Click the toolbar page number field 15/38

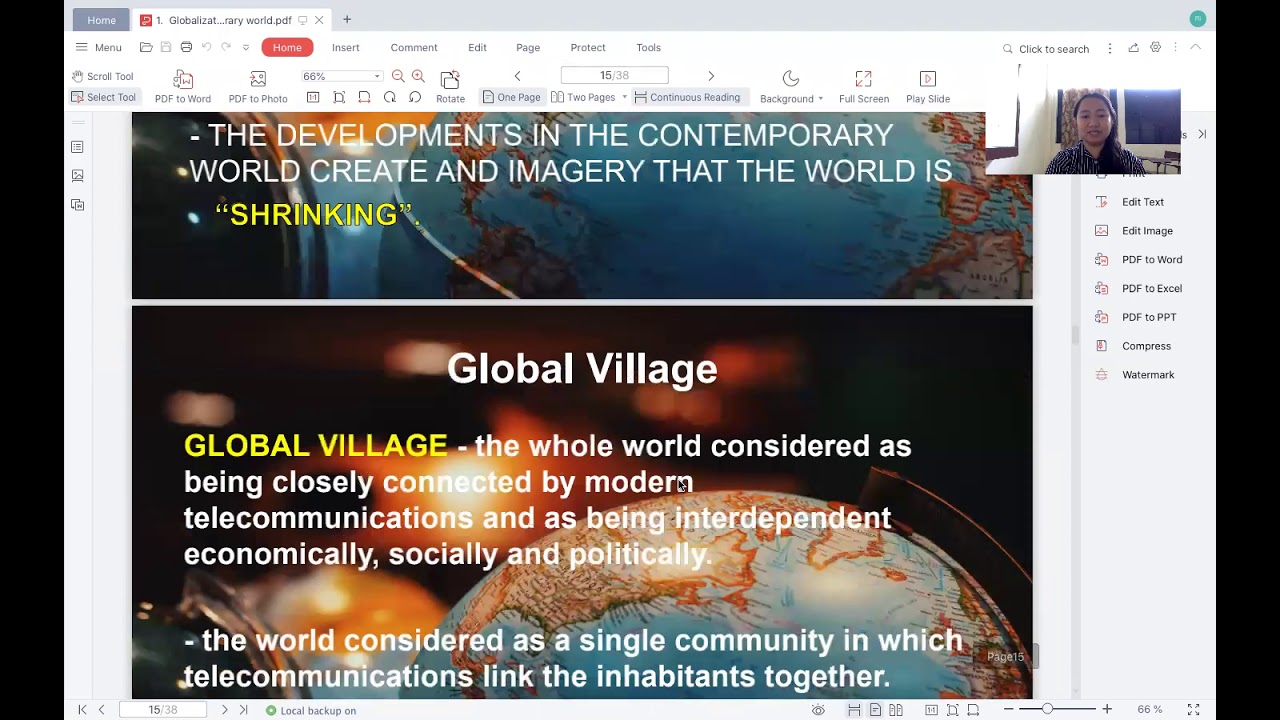click(614, 76)
